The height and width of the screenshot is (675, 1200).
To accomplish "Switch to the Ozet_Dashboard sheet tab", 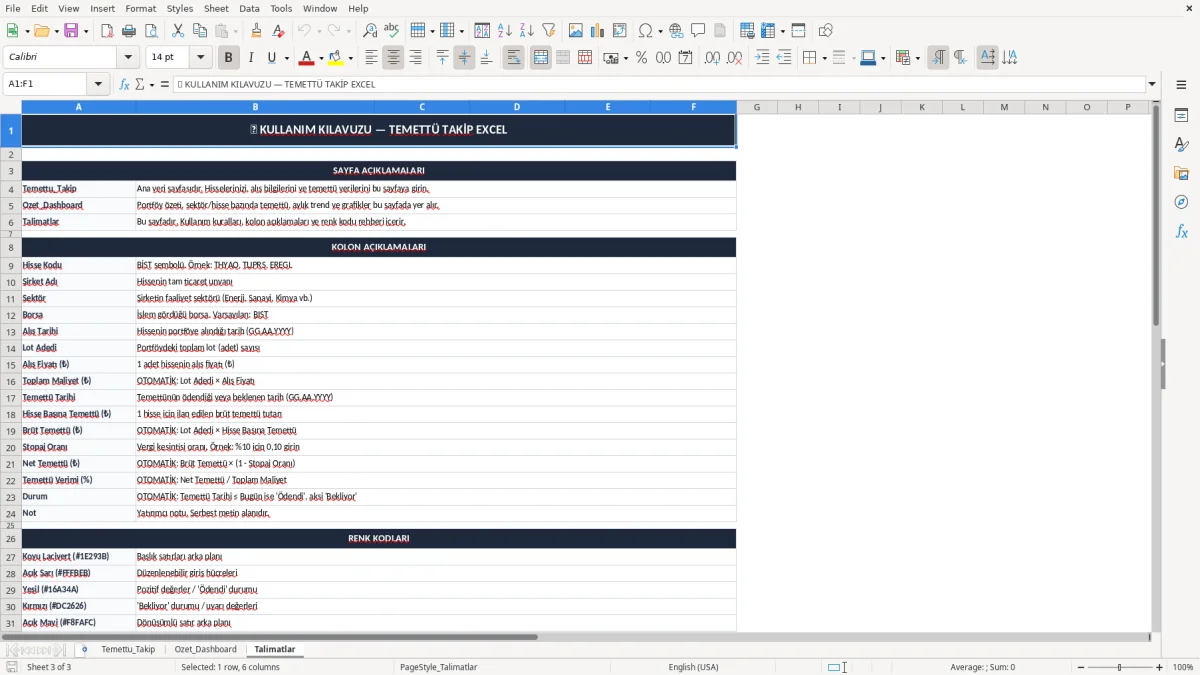I will click(206, 649).
